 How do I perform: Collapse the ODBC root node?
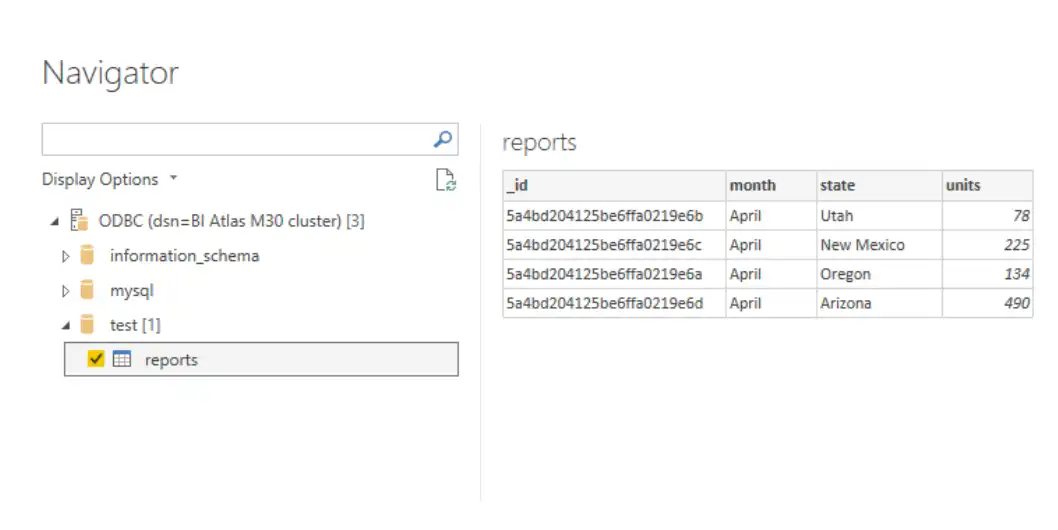point(54,222)
